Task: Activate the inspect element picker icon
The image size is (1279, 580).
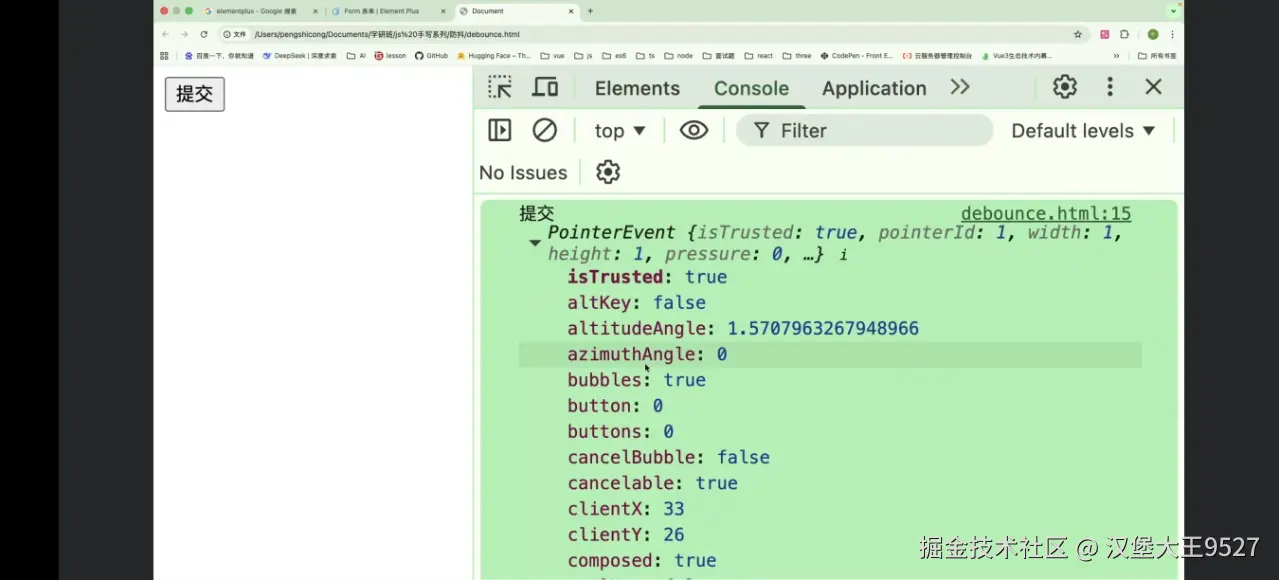Action: coord(500,87)
